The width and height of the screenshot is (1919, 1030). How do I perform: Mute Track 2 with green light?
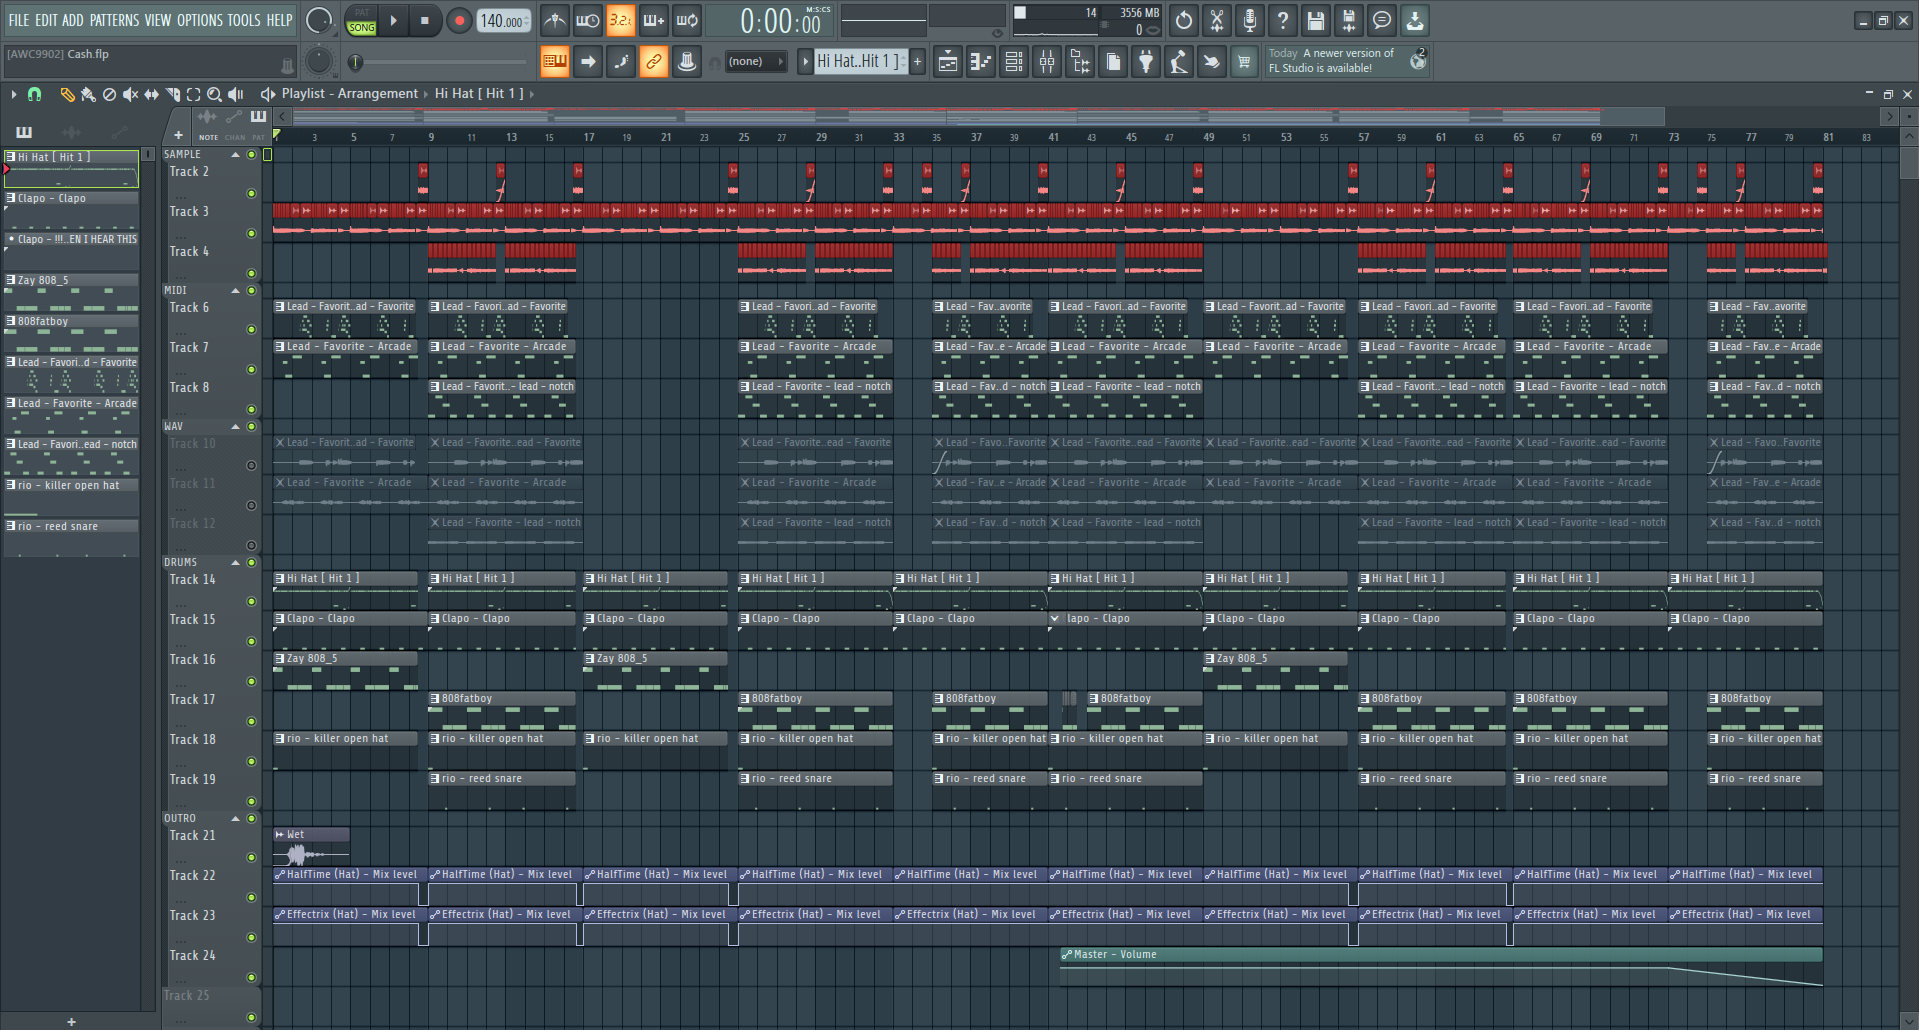(x=251, y=193)
